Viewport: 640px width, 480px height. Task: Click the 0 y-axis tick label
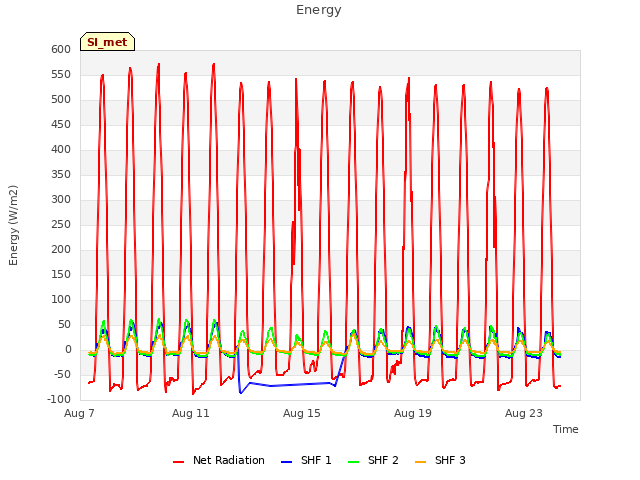[x=69, y=349]
